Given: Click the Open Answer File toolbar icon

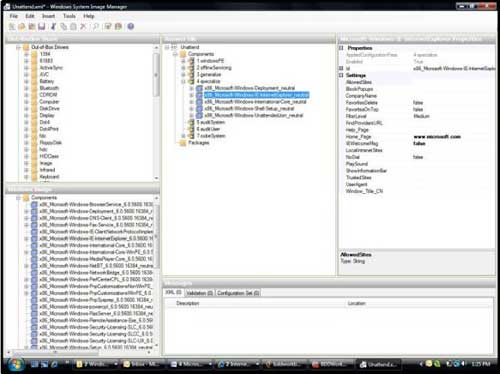Looking at the screenshot, I should 22,27.
